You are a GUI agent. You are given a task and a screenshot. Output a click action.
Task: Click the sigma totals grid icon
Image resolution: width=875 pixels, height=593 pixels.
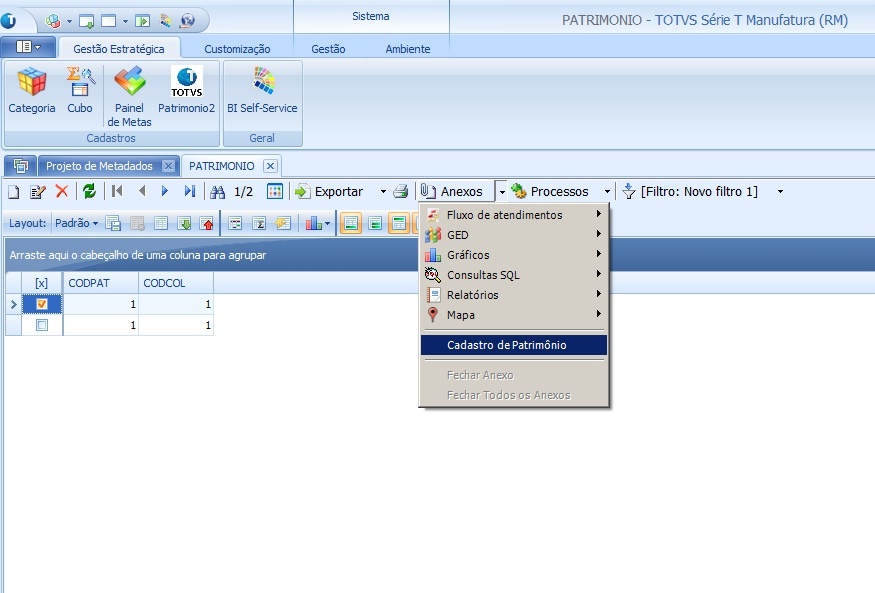click(259, 224)
